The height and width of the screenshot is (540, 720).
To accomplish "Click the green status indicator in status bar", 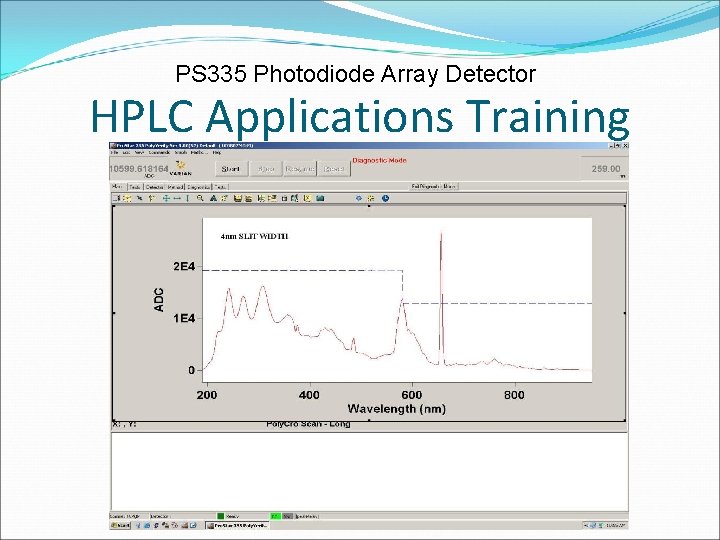I will click(x=220, y=516).
